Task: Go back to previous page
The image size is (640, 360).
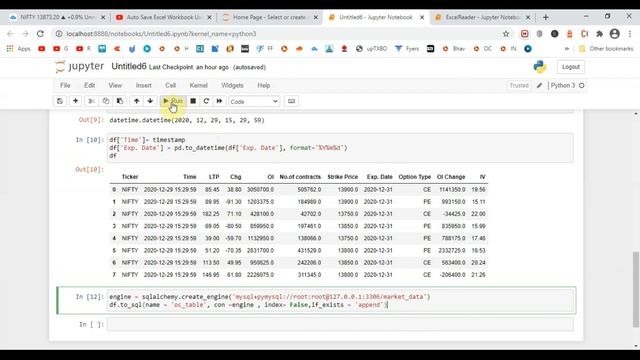Action: 11,34
